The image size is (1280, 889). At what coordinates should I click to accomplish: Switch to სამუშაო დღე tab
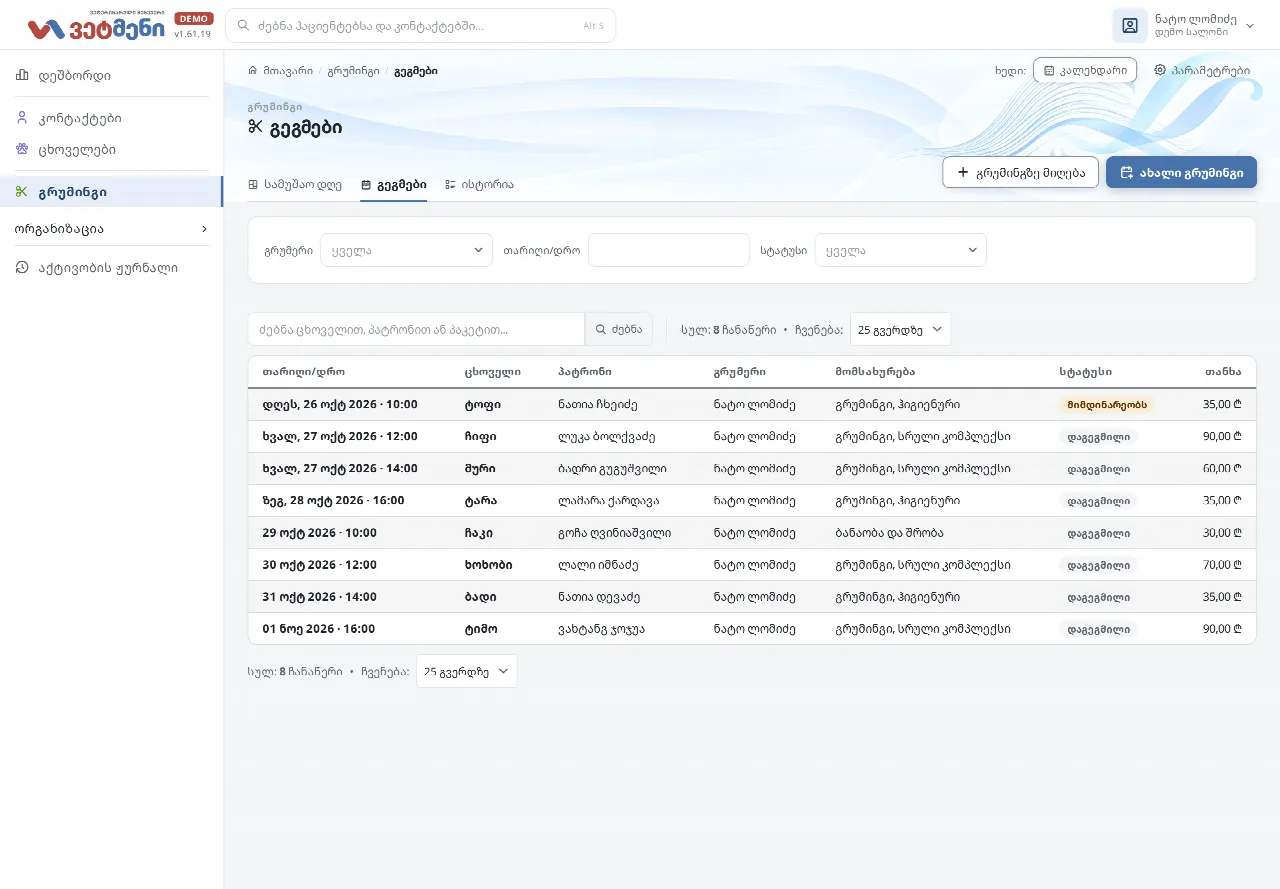295,185
